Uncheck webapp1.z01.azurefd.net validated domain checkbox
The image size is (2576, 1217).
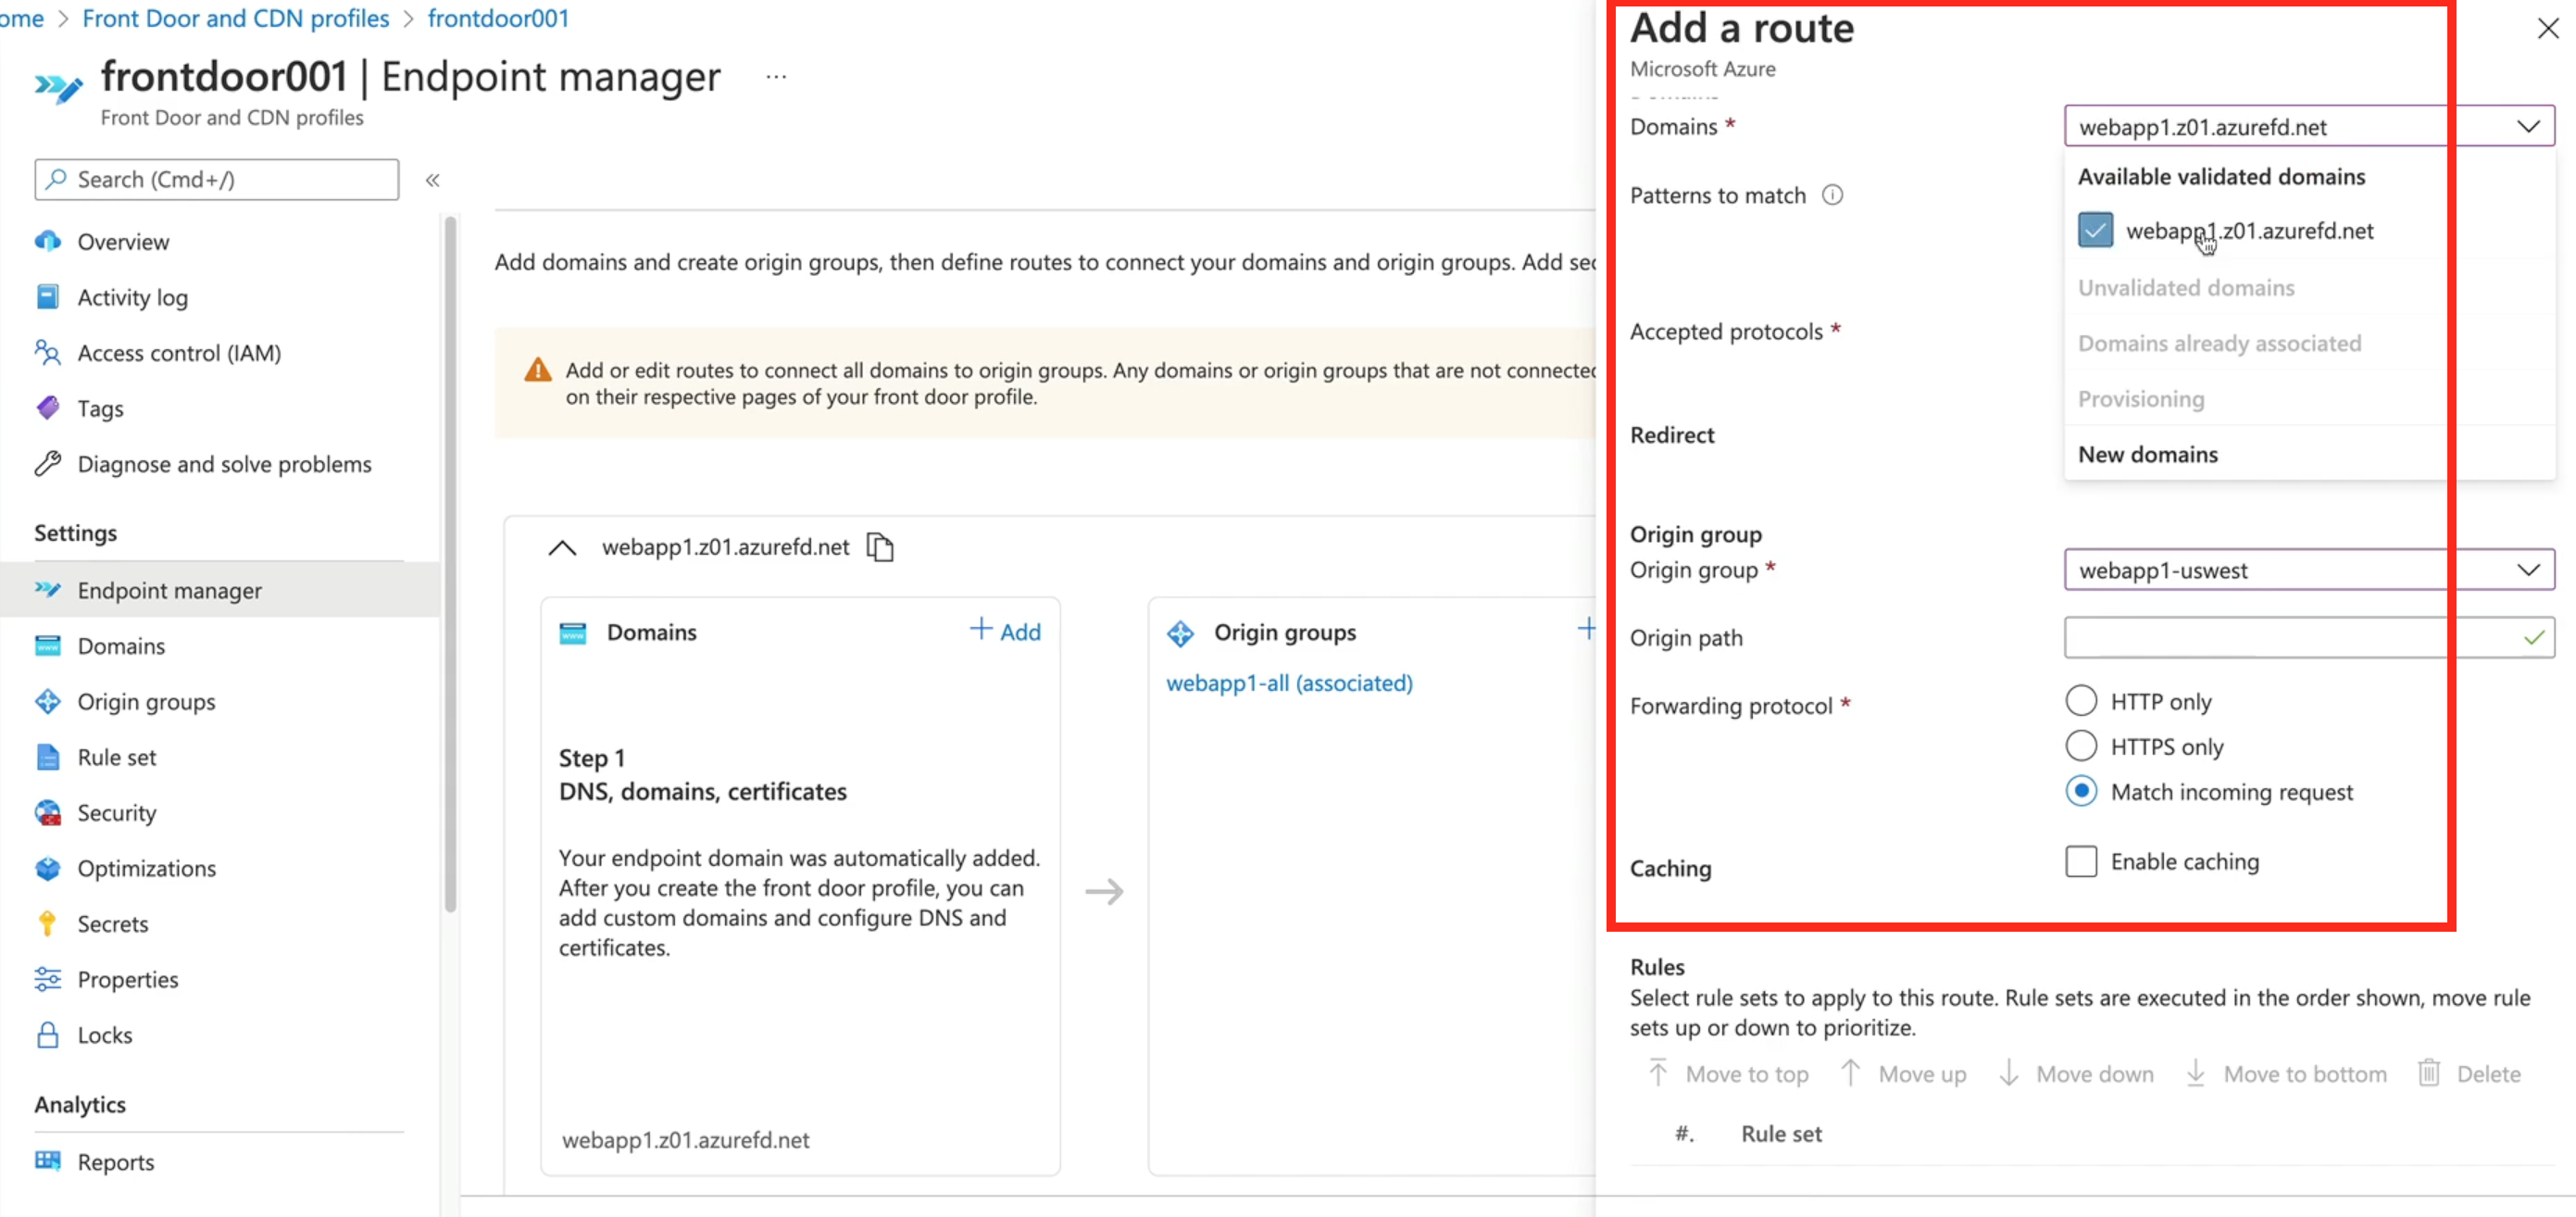click(2094, 230)
